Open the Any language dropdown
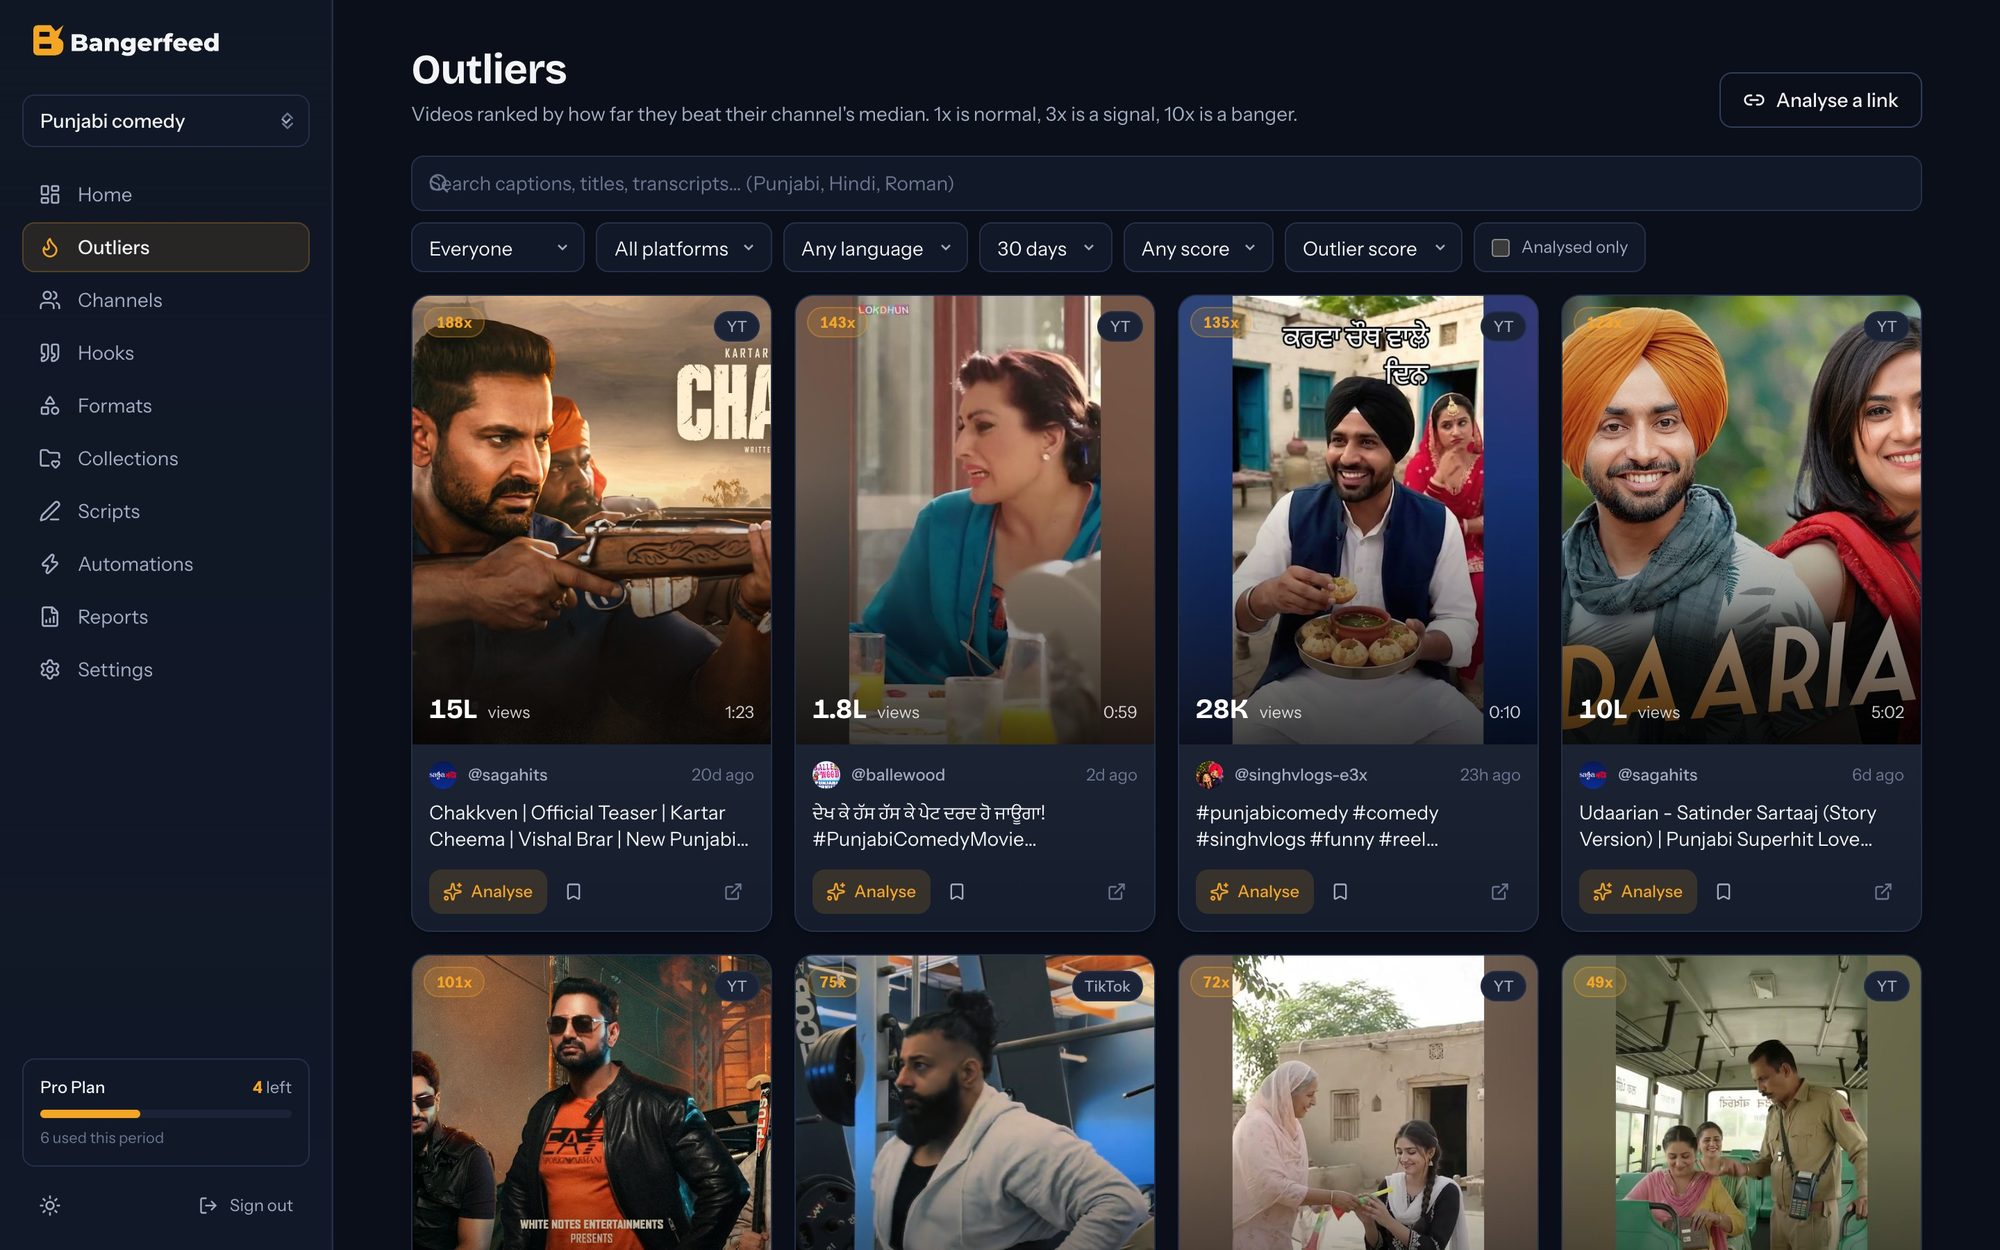The image size is (2000, 1250). 875,247
